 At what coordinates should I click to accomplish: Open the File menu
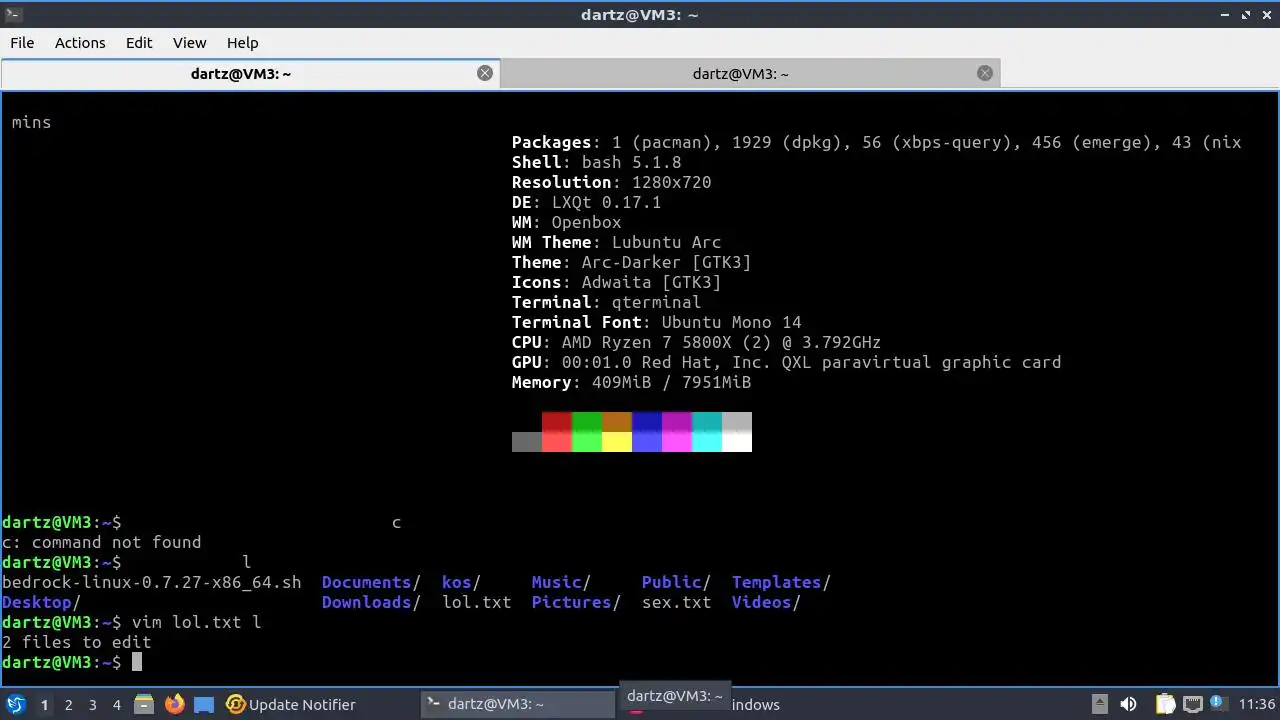[22, 43]
